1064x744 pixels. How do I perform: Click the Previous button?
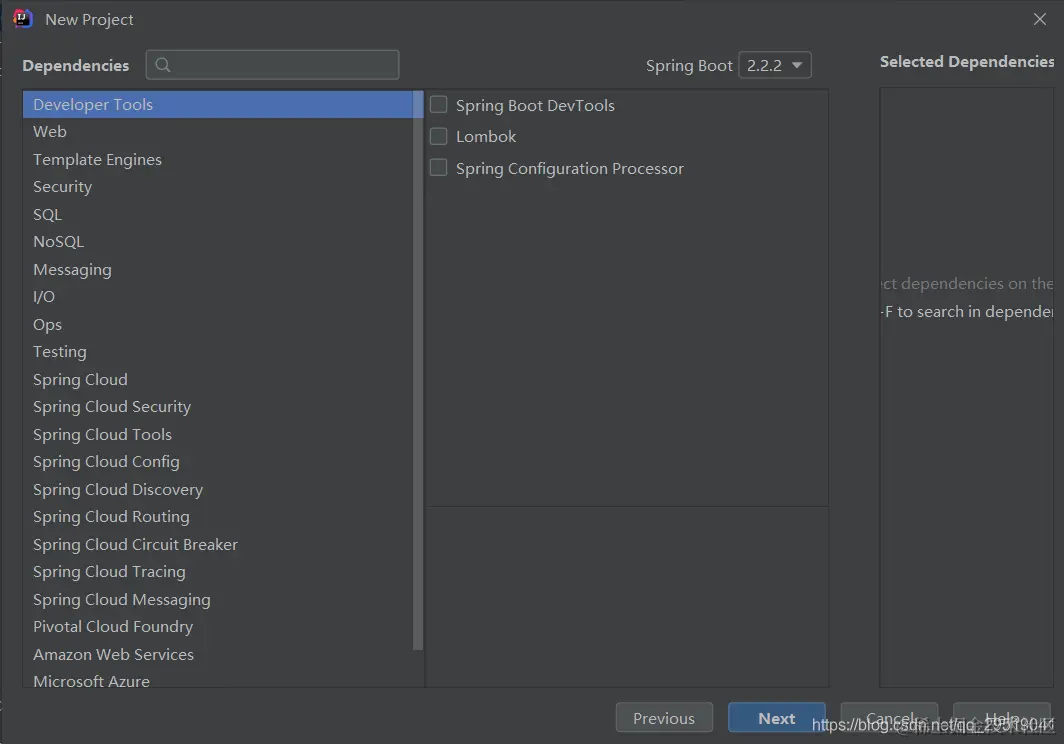[x=664, y=718]
